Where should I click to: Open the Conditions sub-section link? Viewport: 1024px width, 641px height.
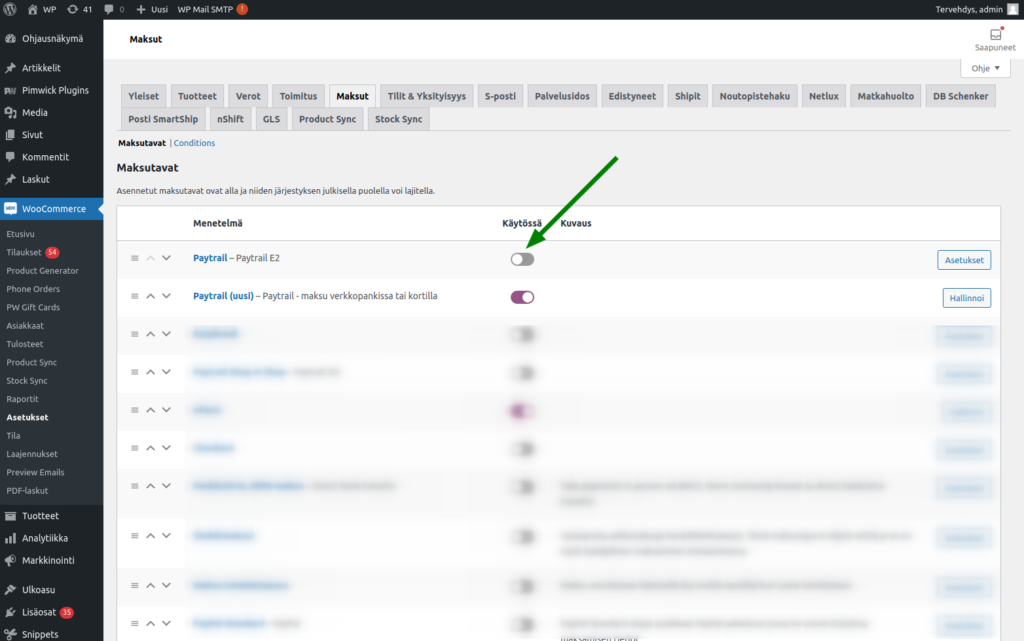click(194, 143)
